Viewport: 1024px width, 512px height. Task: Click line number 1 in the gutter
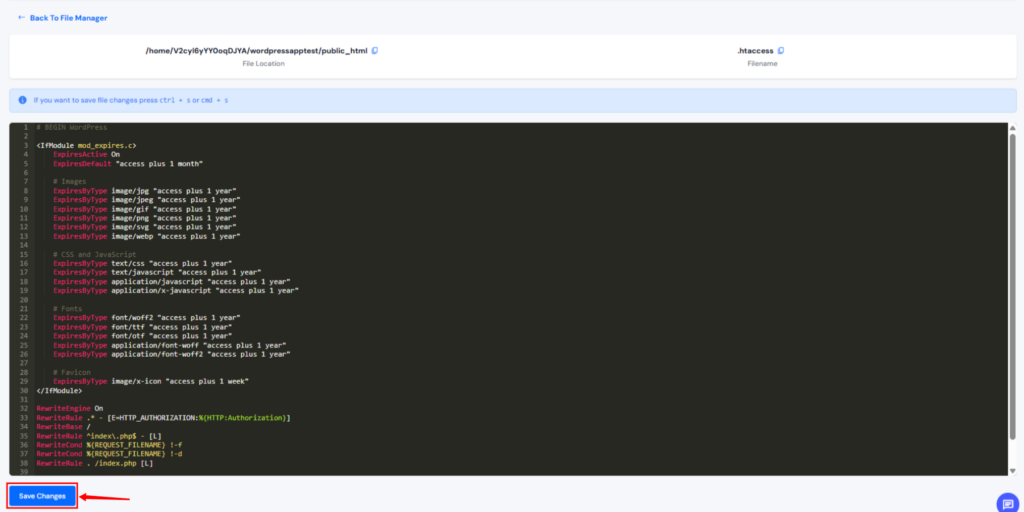[x=25, y=127]
